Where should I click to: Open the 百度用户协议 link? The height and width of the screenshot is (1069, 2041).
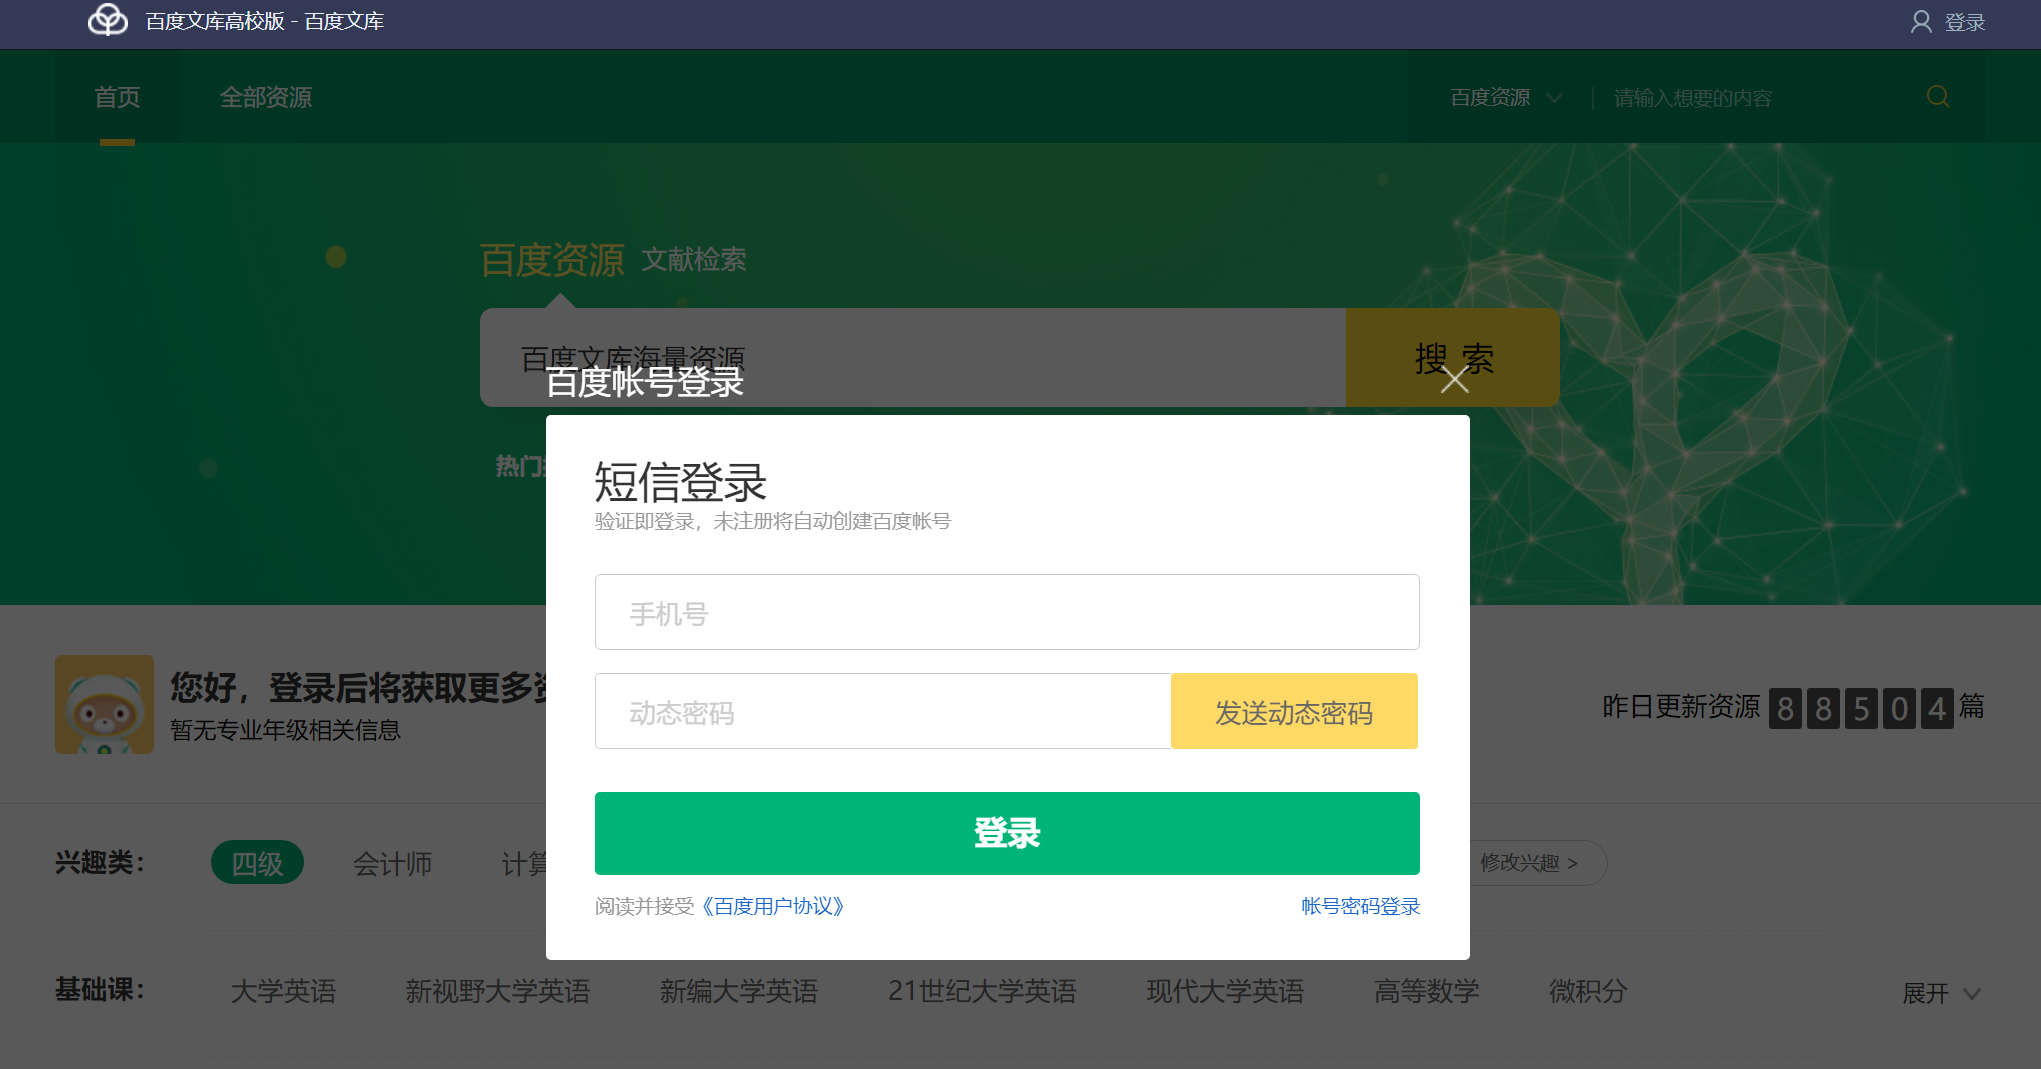click(x=773, y=907)
